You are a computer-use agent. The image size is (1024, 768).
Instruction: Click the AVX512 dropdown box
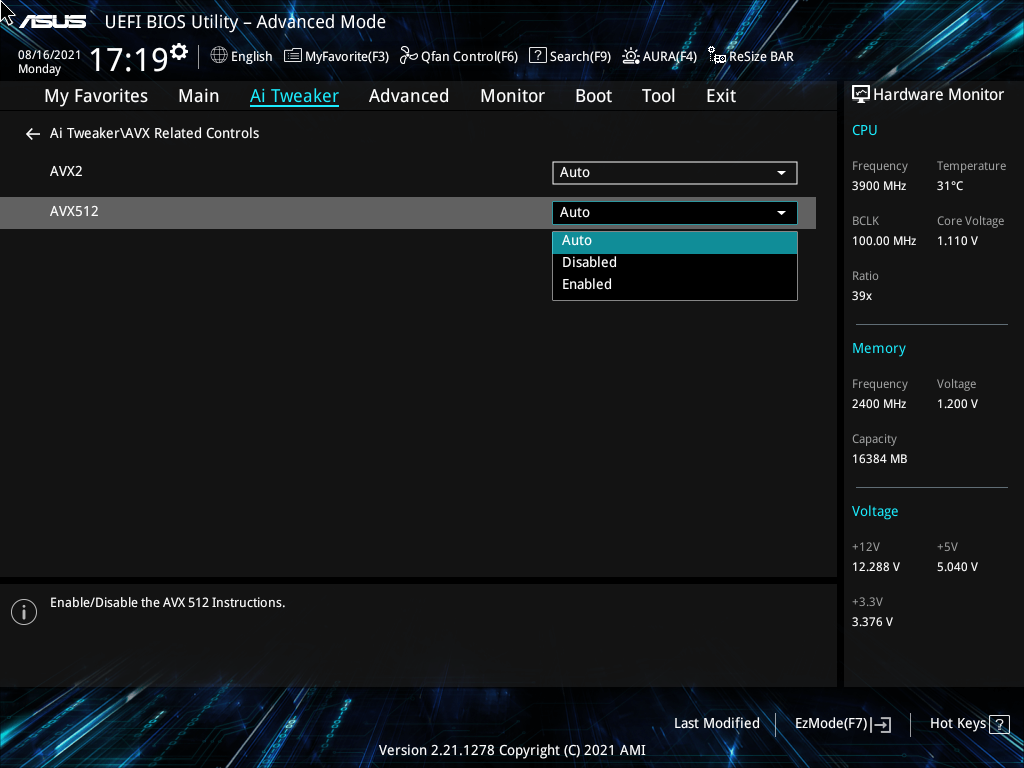[675, 212]
